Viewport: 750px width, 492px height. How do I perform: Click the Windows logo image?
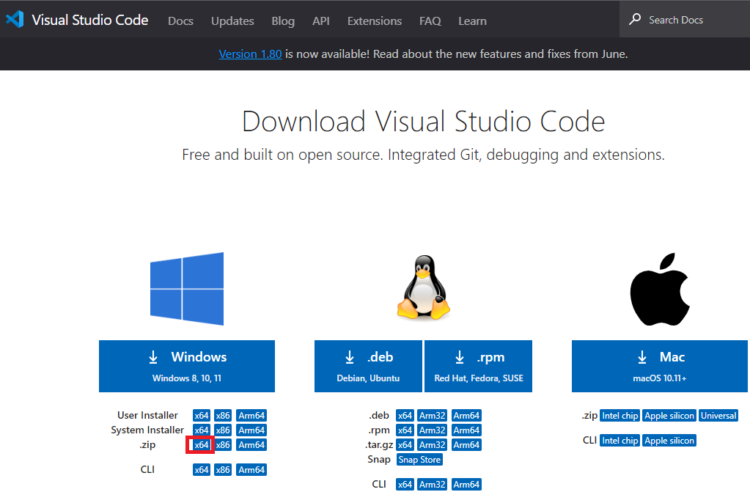coord(187,289)
